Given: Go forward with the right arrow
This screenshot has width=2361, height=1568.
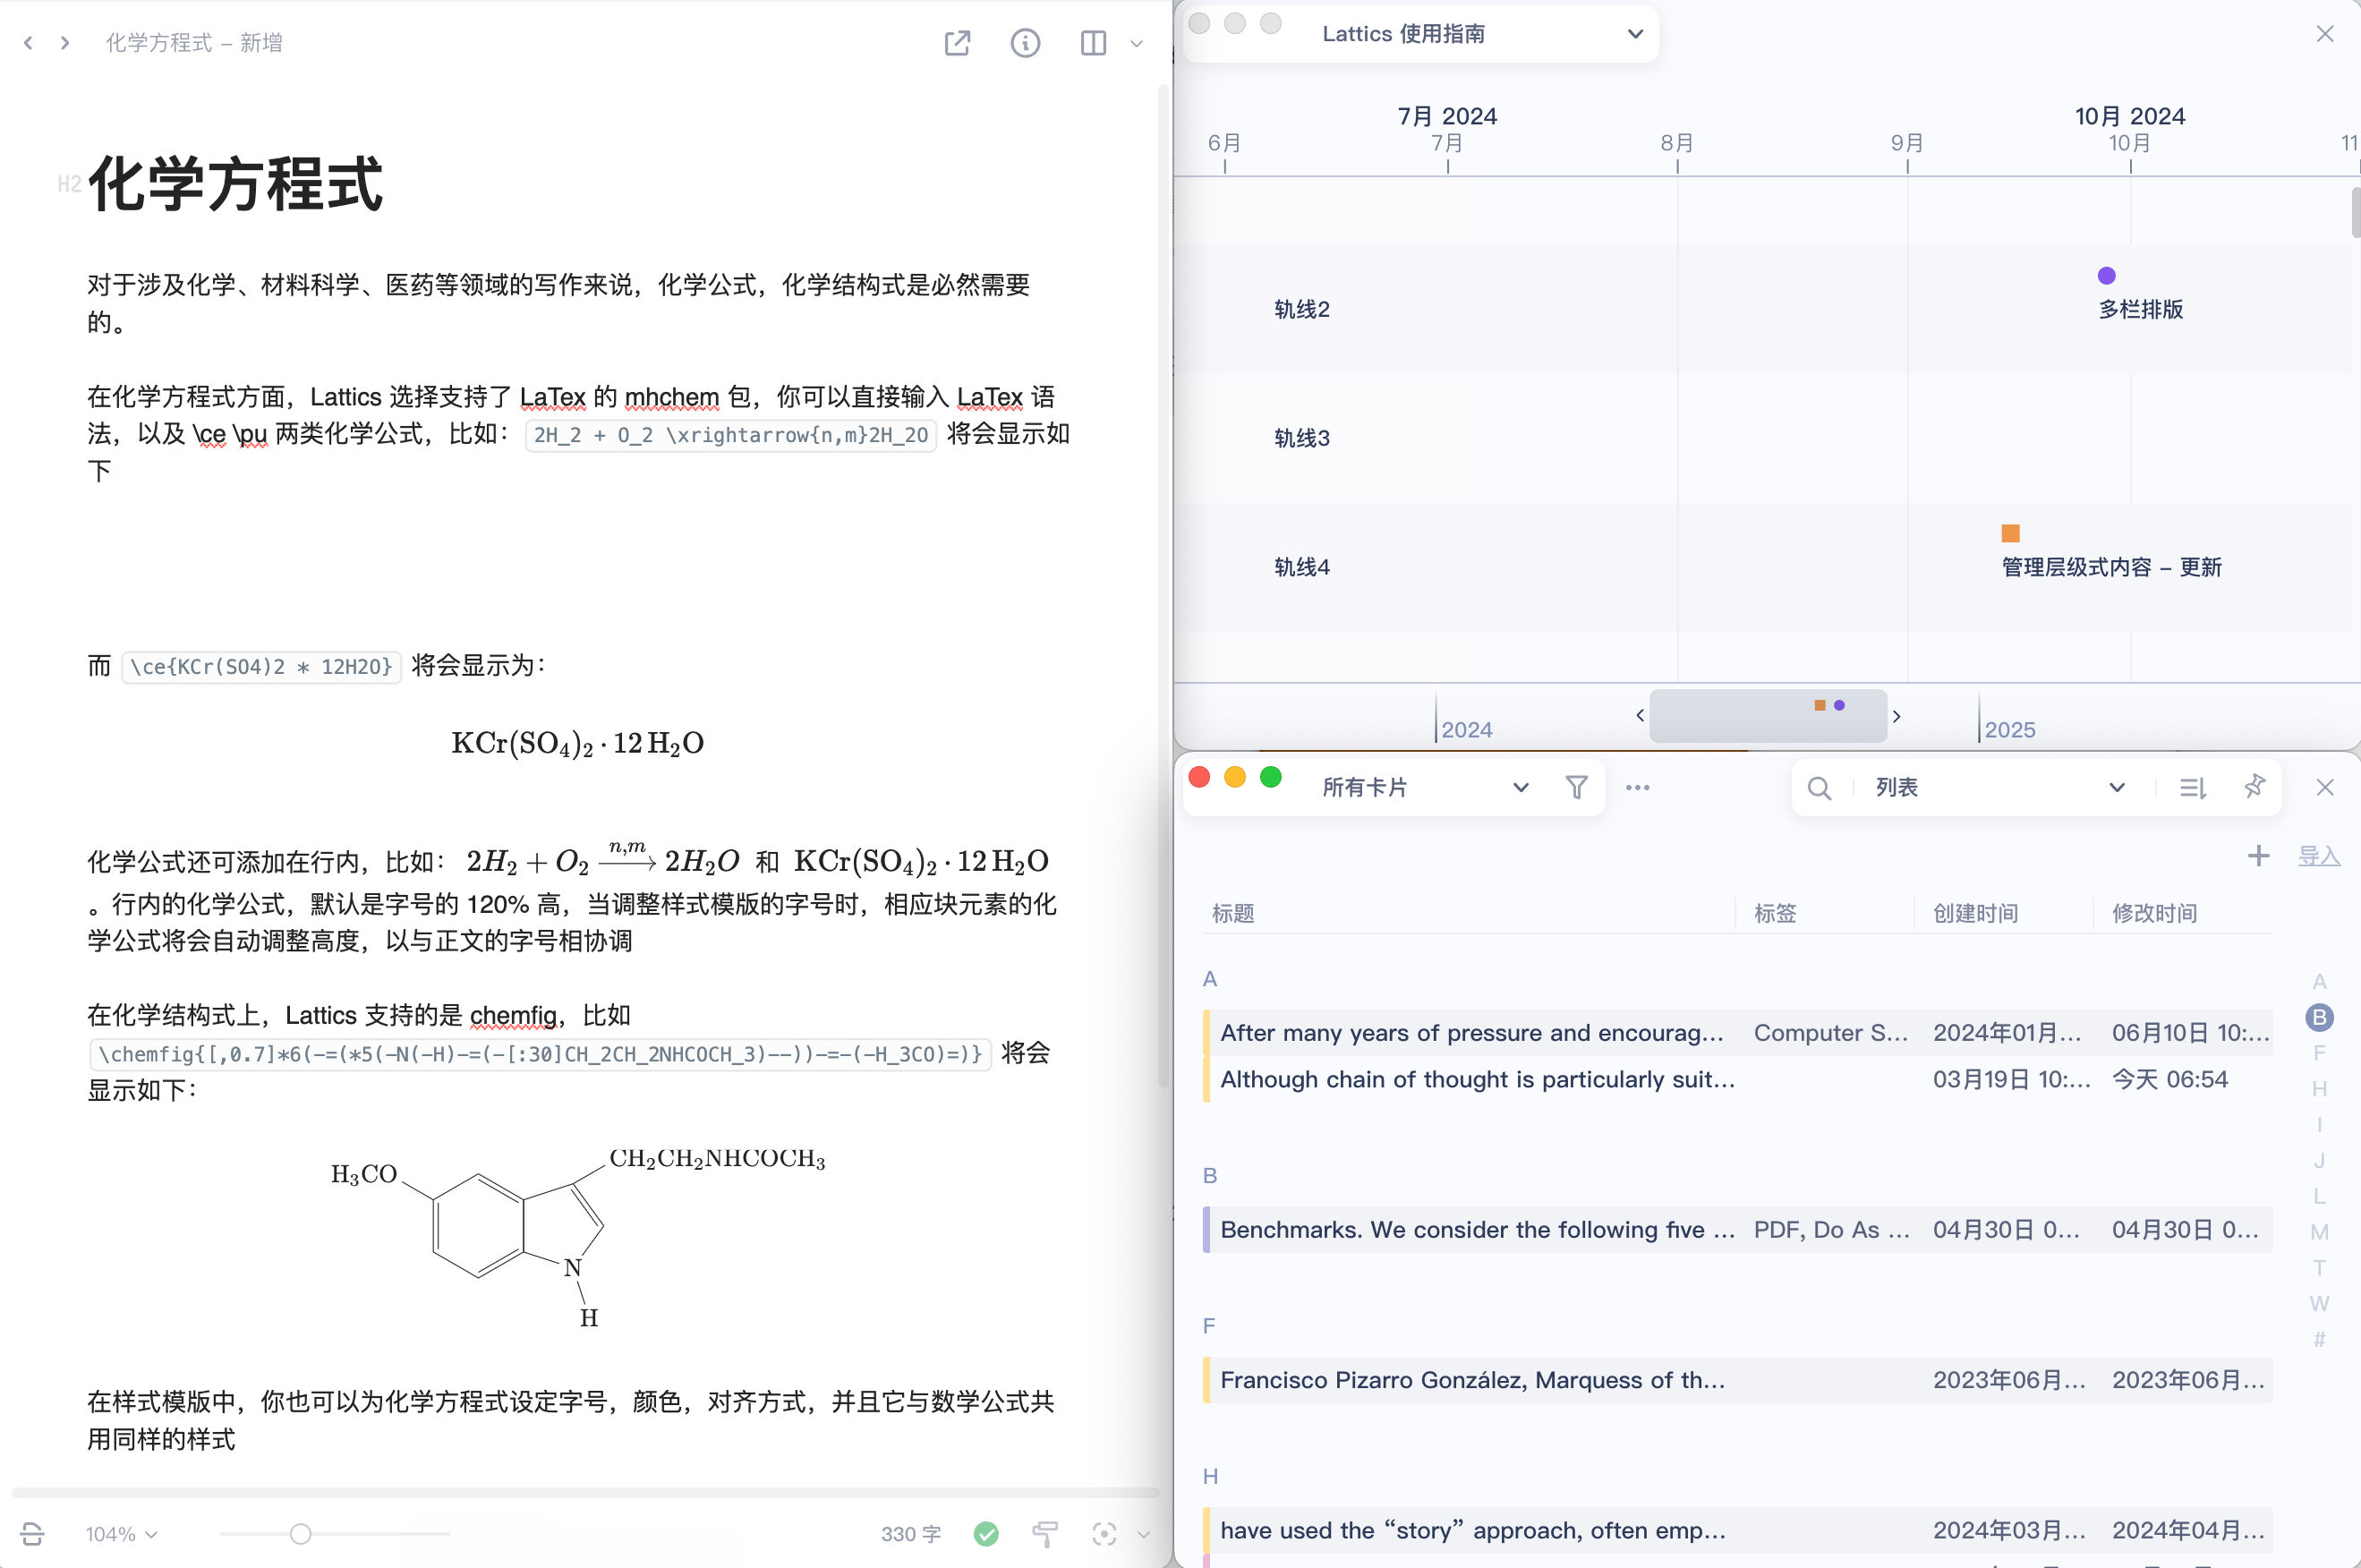Looking at the screenshot, I should 65,43.
